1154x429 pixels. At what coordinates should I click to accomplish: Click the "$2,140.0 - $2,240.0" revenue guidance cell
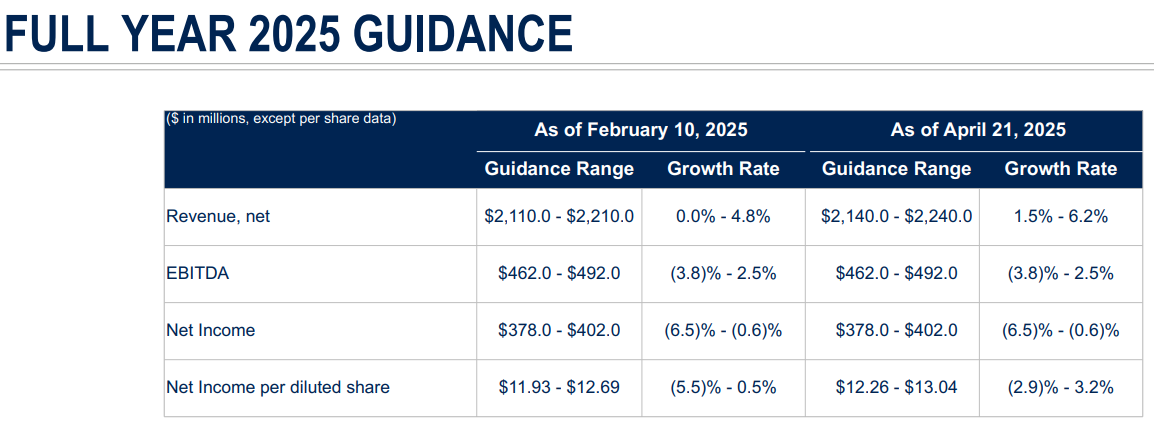point(896,216)
